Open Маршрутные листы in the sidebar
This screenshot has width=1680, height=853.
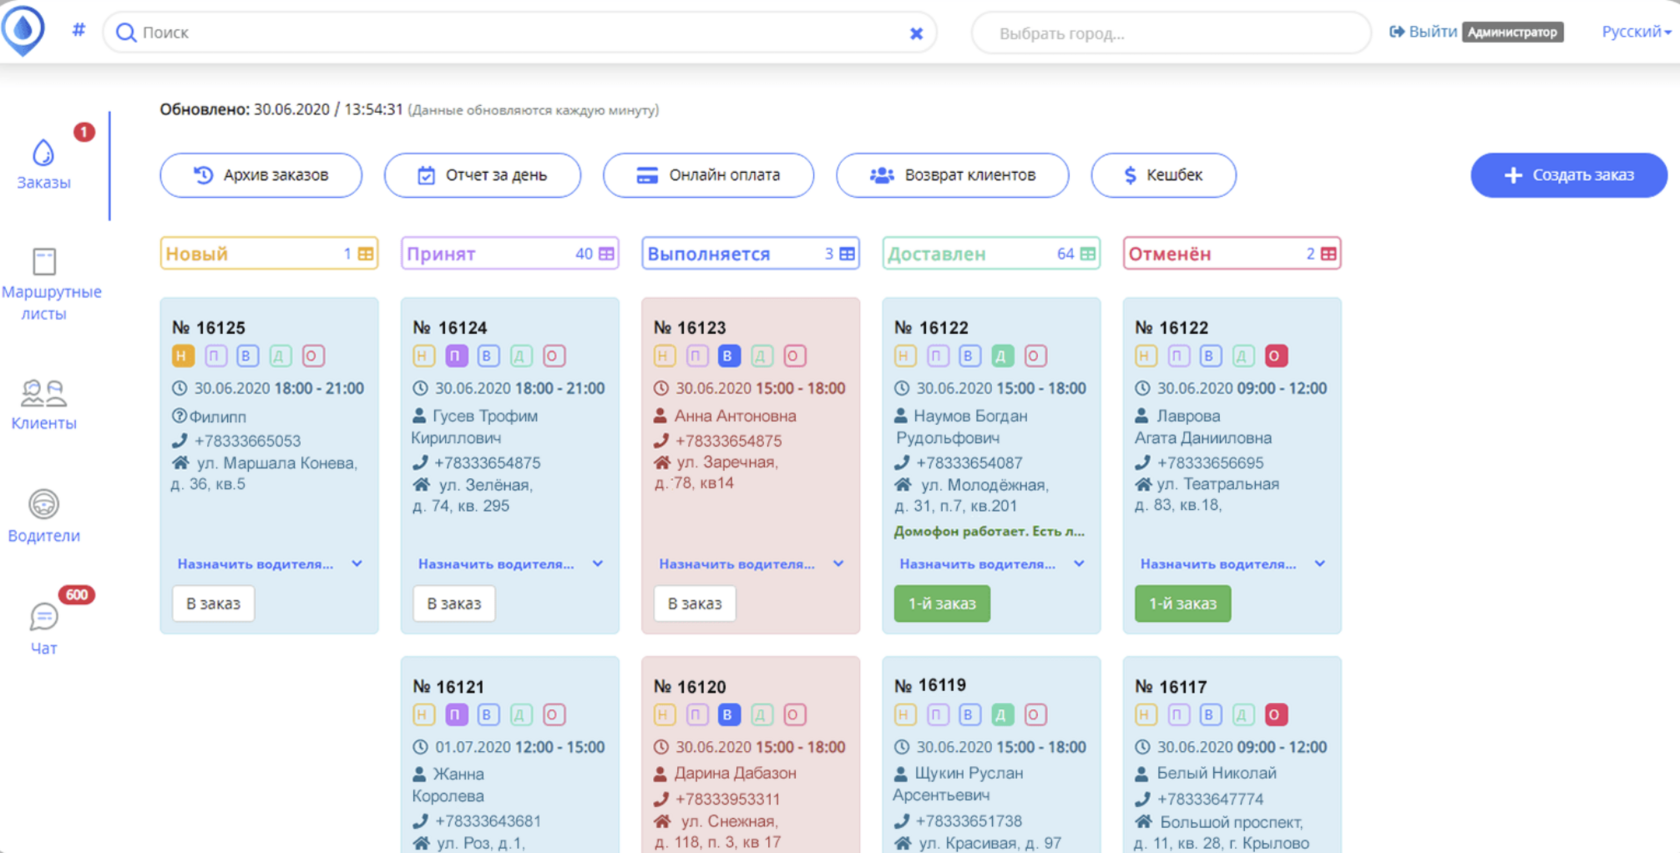[50, 285]
